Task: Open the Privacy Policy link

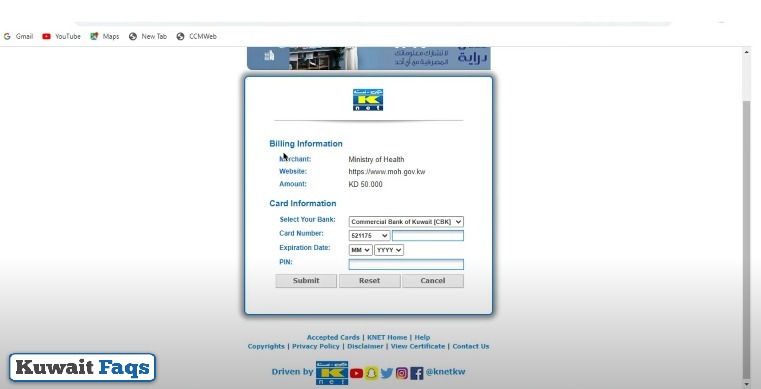Action: coord(316,346)
